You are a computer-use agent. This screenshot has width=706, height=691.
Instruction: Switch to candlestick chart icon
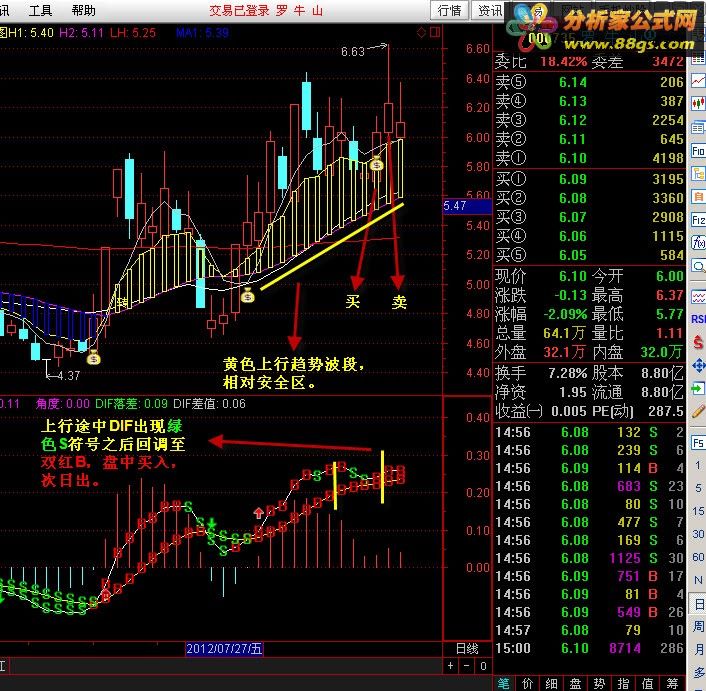coord(698,104)
